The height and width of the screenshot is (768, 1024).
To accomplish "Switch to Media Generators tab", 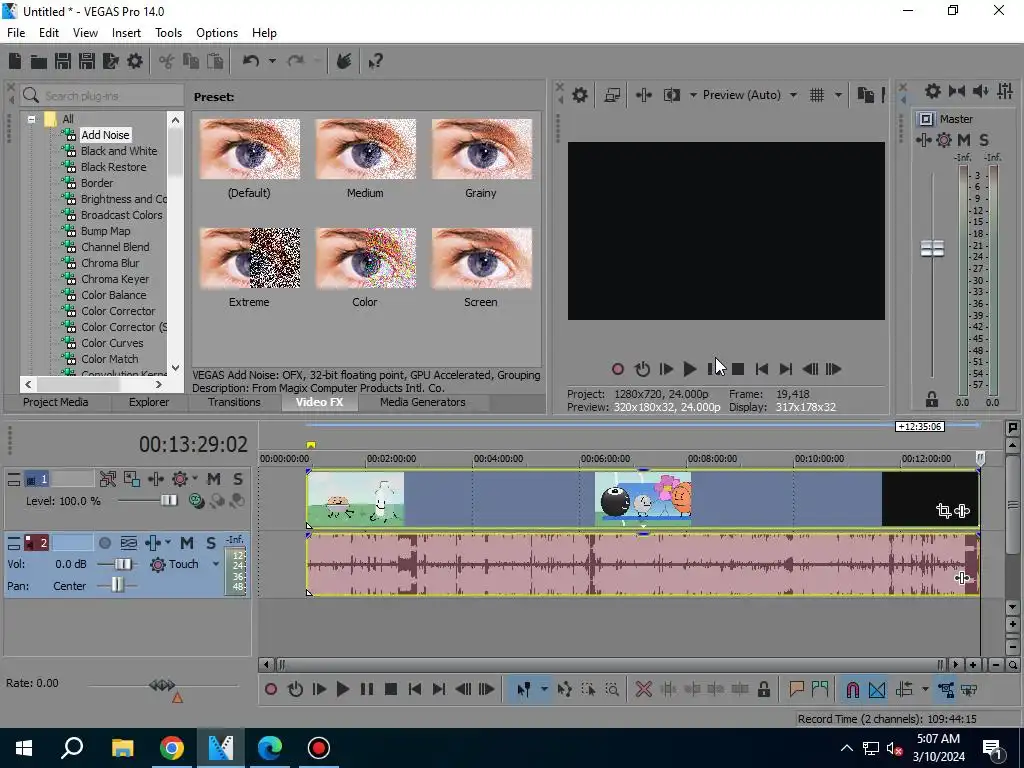I will point(423,402).
